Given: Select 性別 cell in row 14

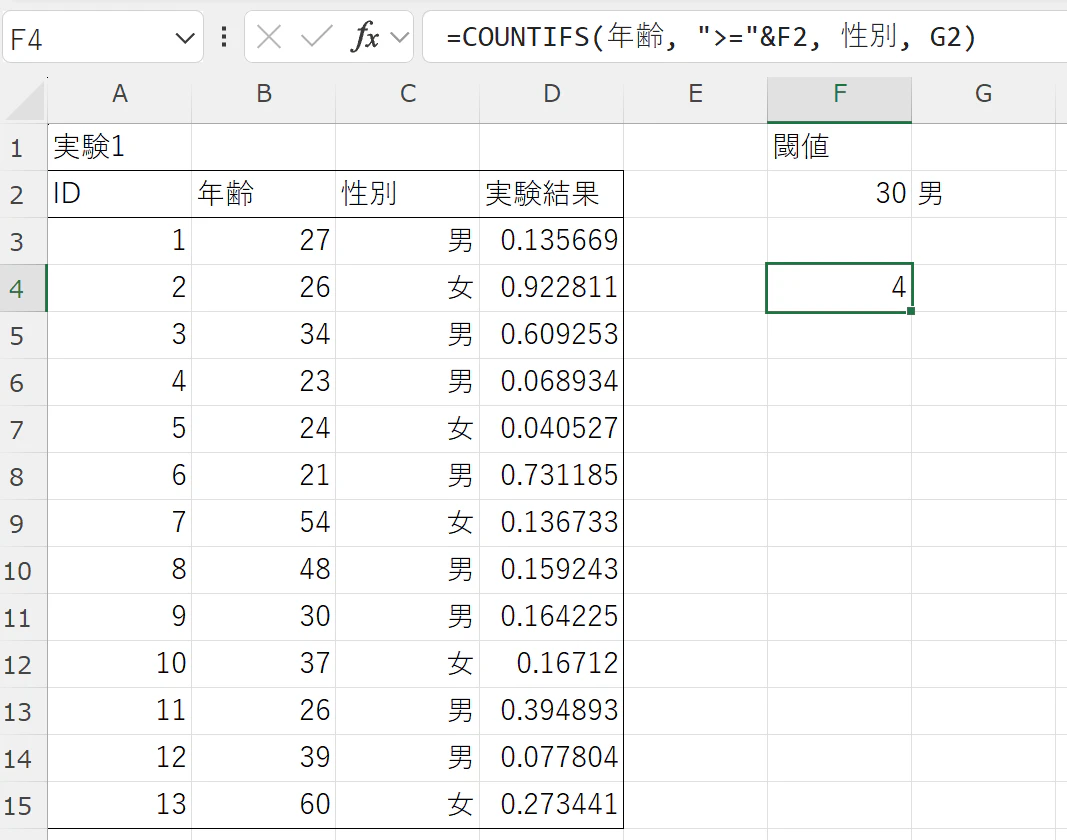Looking at the screenshot, I should tap(408, 758).
